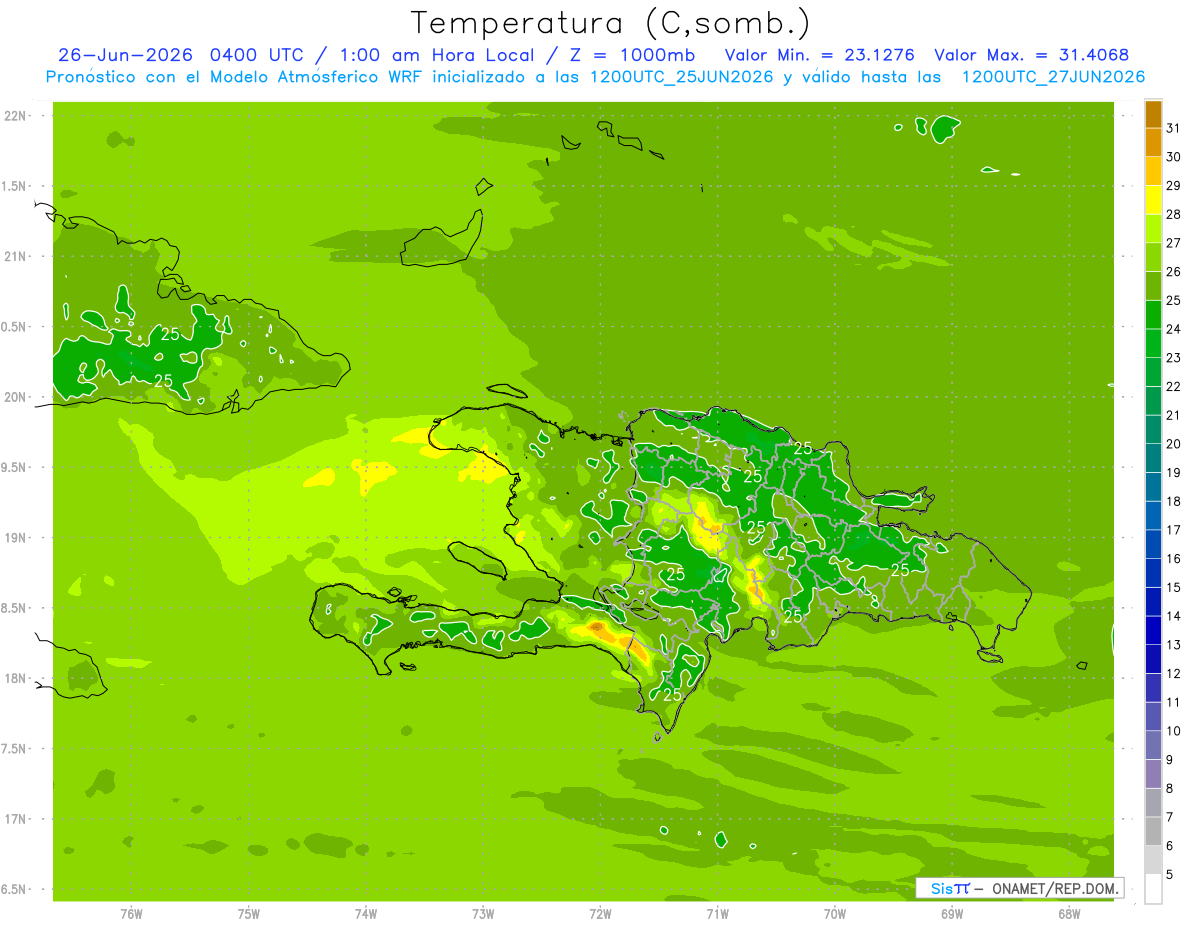The height and width of the screenshot is (927, 1200).
Task: Click the 'ONAMET/REP.DOM.' credit label
Action: click(1055, 888)
